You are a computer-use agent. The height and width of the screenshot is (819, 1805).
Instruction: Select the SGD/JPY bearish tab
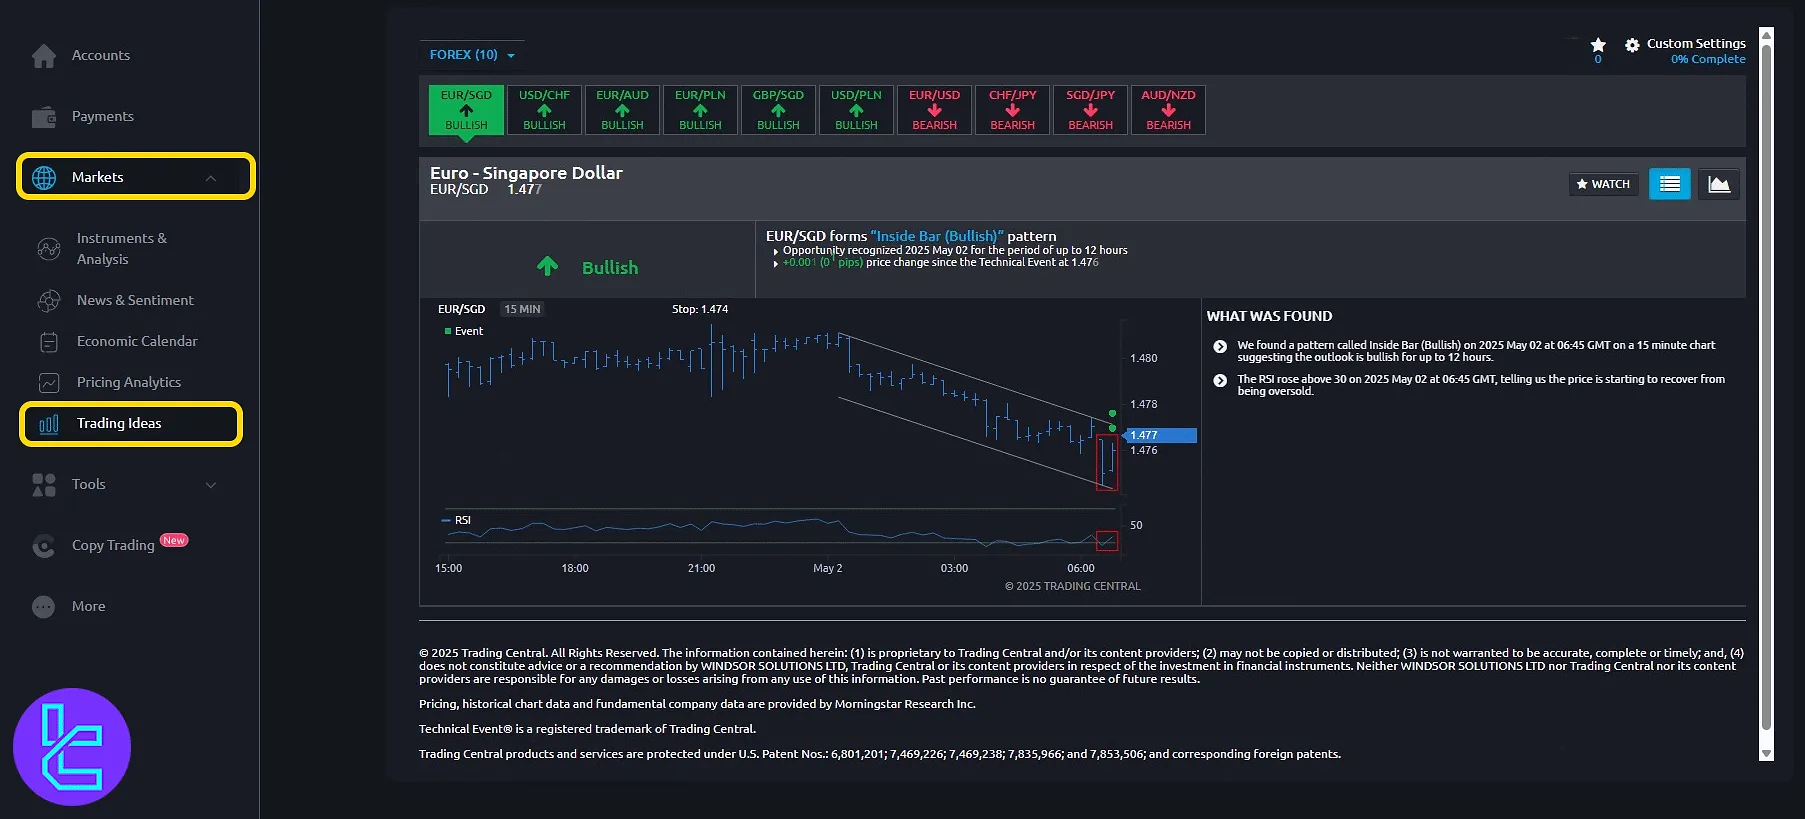click(x=1091, y=110)
